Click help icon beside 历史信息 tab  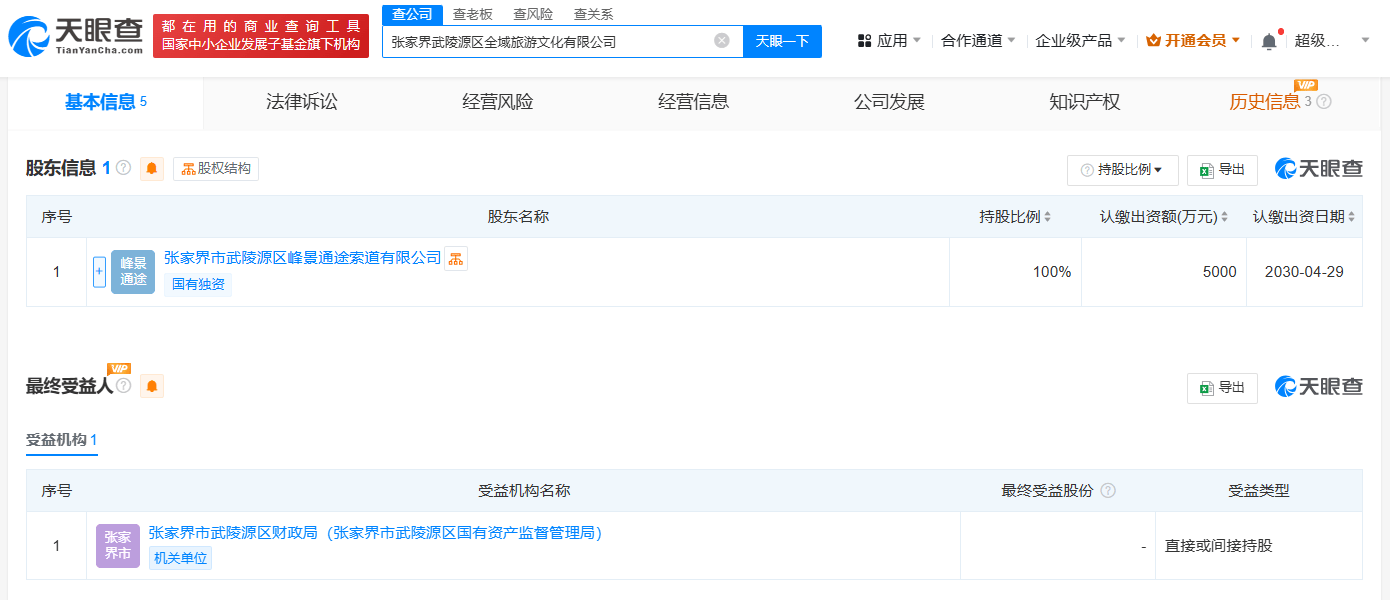point(1324,102)
